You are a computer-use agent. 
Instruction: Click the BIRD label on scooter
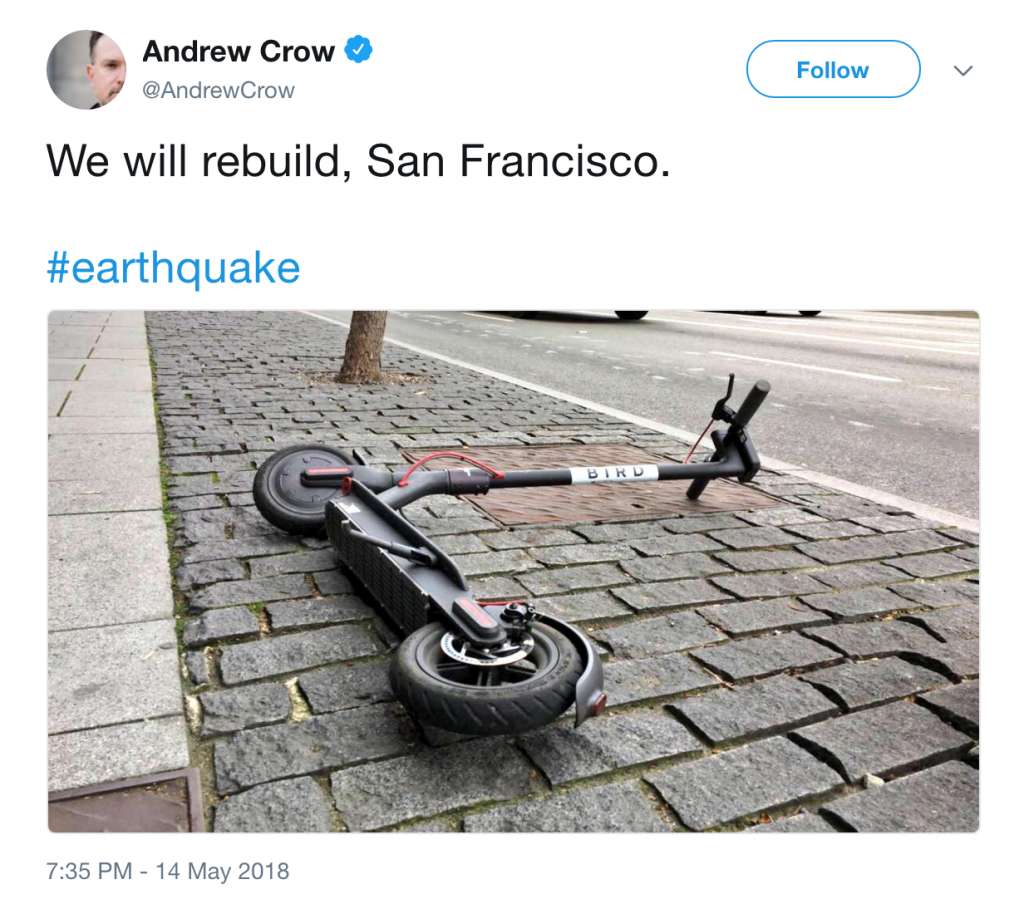(x=615, y=472)
